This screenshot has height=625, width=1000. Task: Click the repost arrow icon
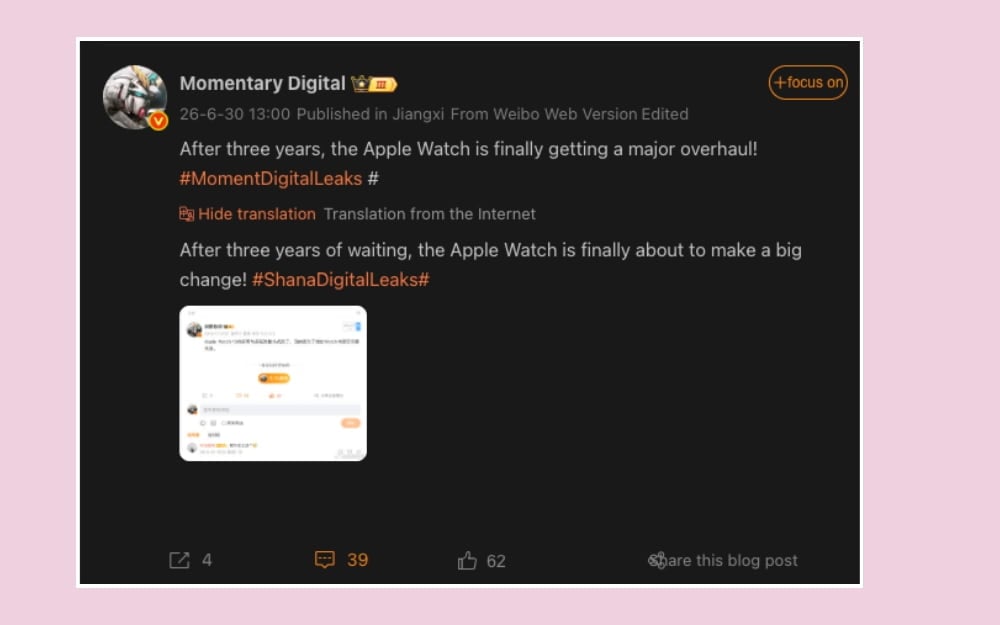179,560
